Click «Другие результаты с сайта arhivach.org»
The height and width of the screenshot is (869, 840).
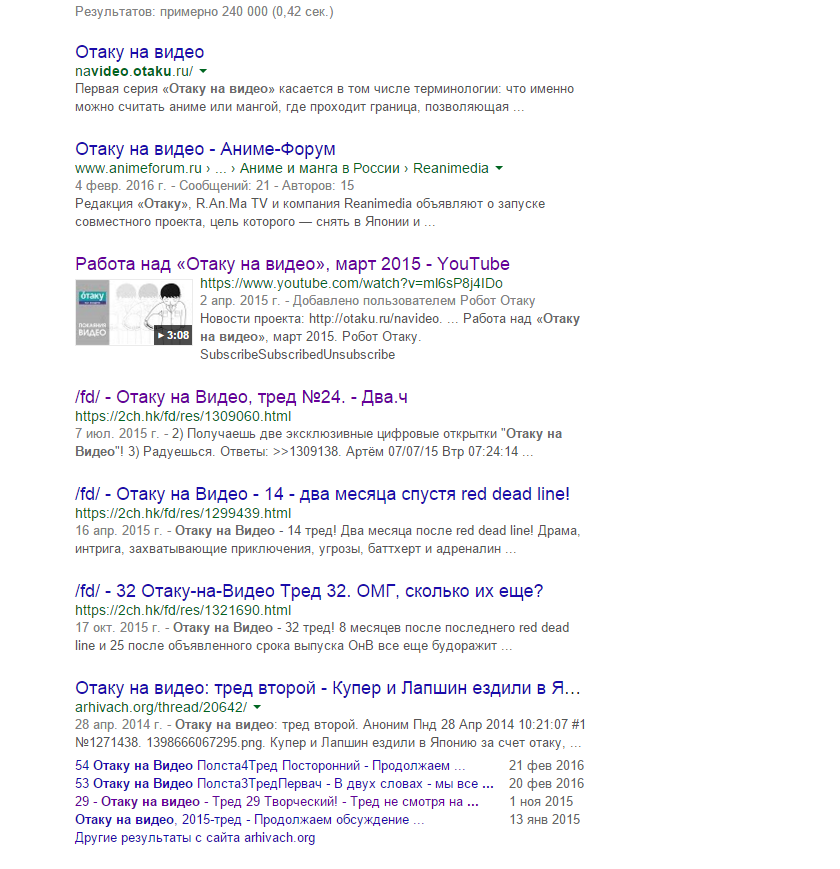pyautogui.click(x=195, y=837)
